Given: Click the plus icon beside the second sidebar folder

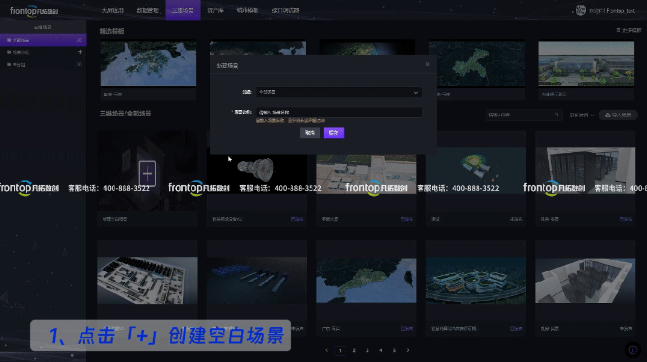Looking at the screenshot, I should tap(80, 52).
